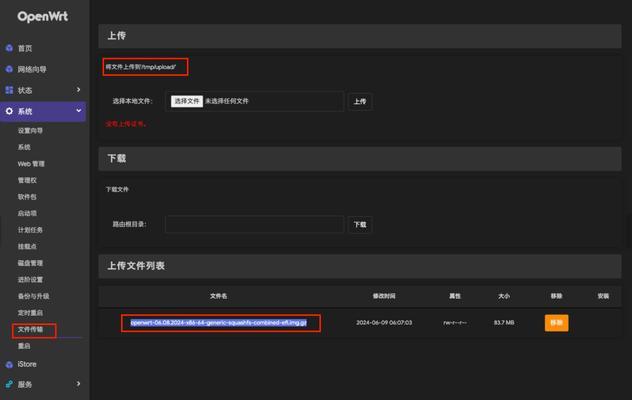Image resolution: width=632 pixels, height=400 pixels.
Task: Open 挂载点 mount points page
Action: tap(27, 246)
